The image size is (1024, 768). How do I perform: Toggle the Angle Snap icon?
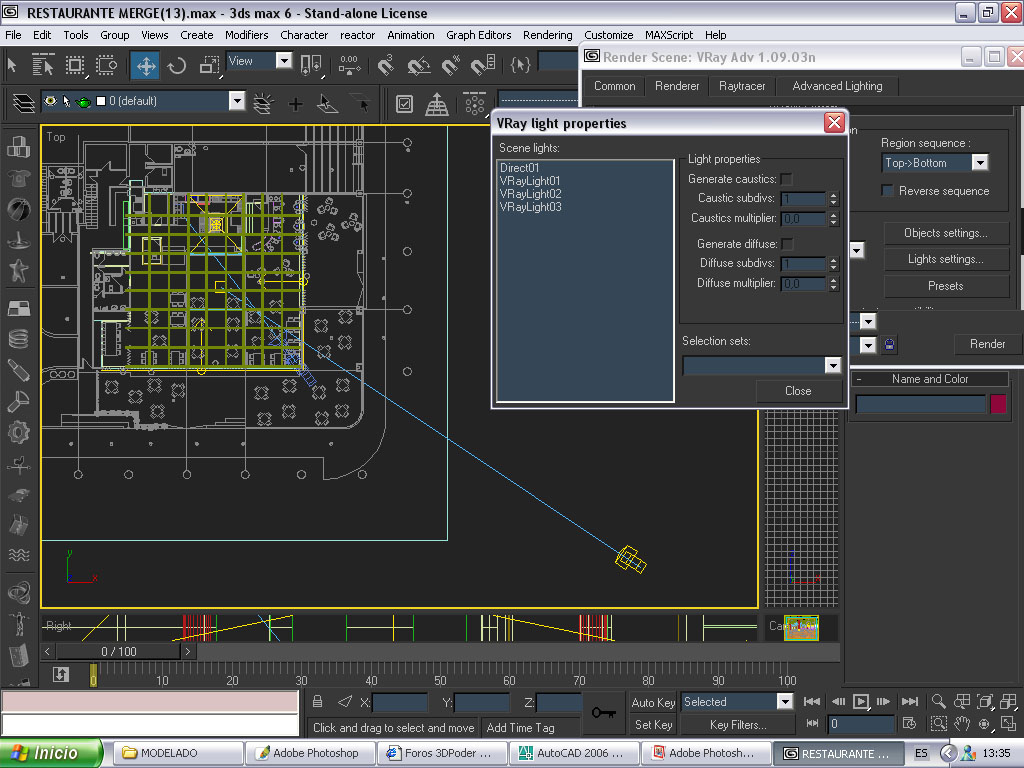click(x=419, y=65)
